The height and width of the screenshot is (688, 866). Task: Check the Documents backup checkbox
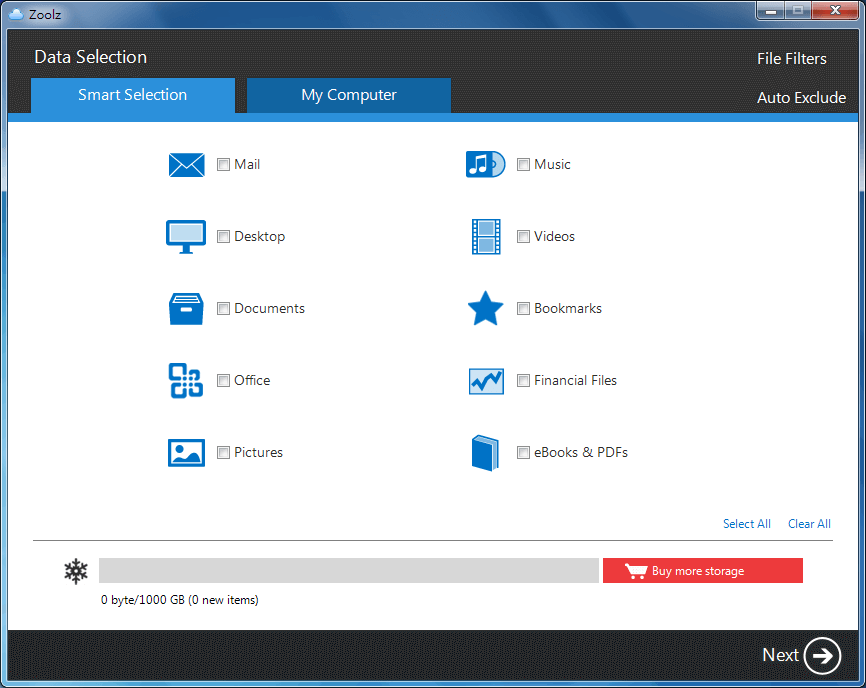223,309
